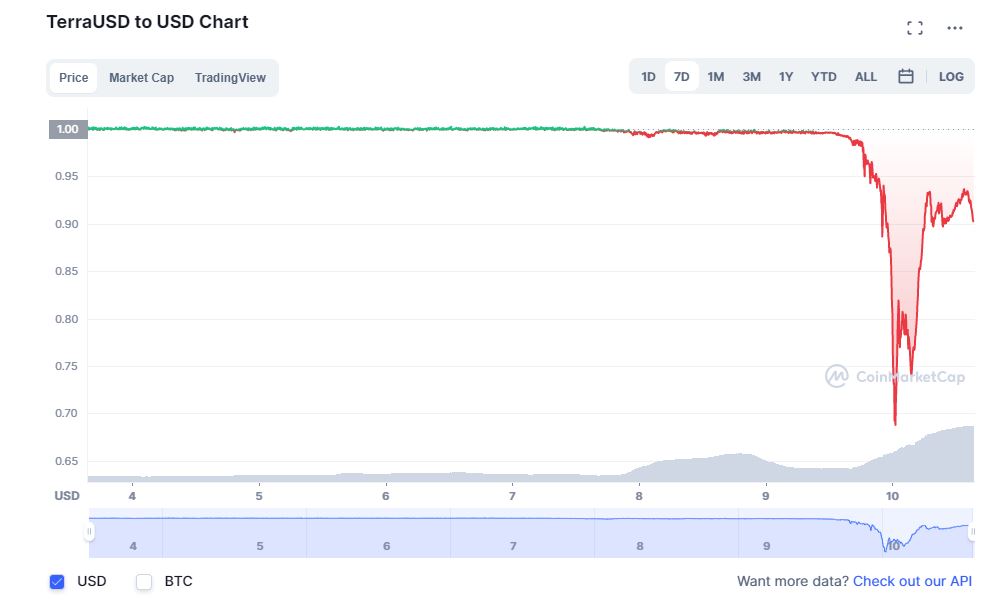Click the 10 date label on chart x-axis
1004x608 pixels.
click(x=892, y=496)
